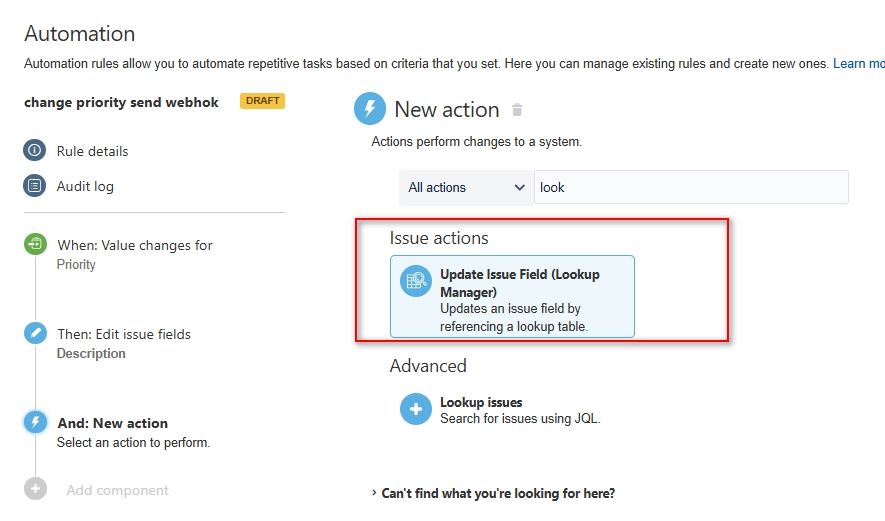Screen dimensions: 885x521
Task: Click the large New action lightning icon
Action: (x=370, y=108)
